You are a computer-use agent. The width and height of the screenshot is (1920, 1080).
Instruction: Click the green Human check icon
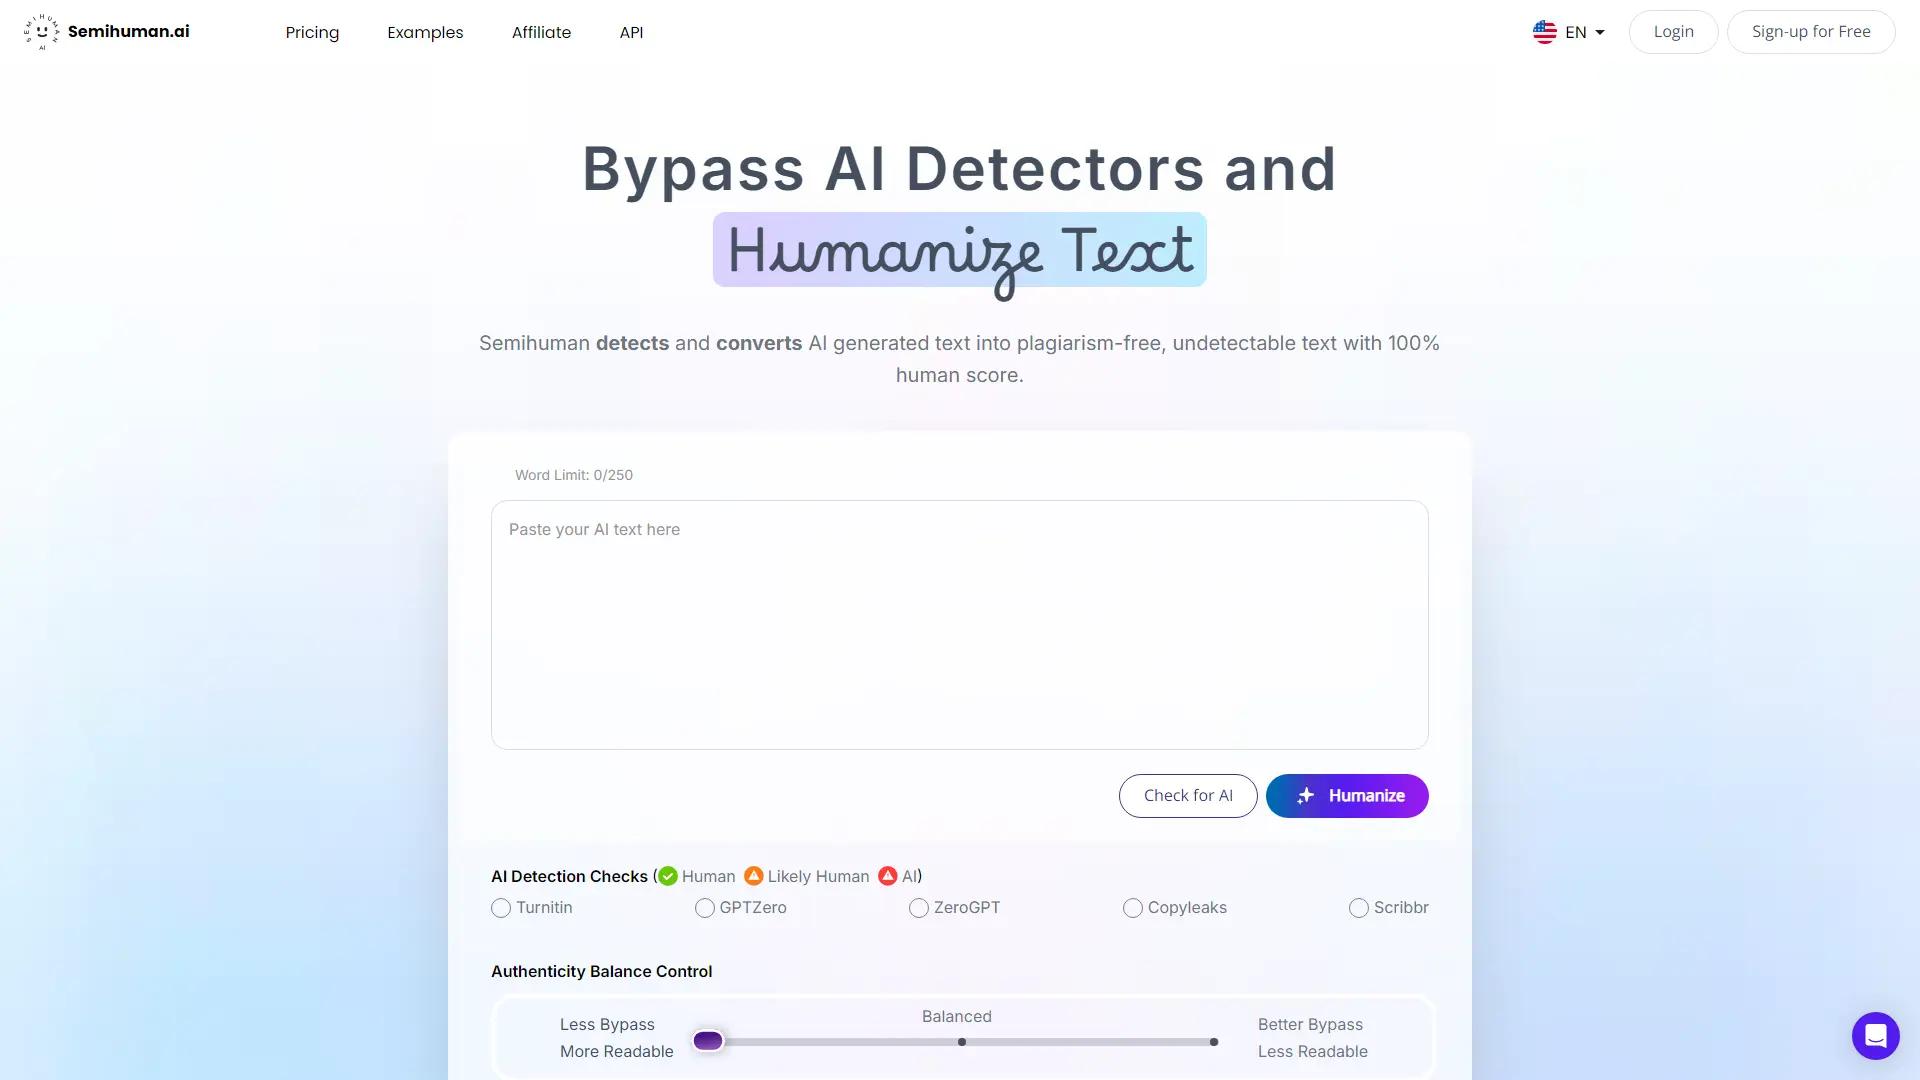[667, 876]
